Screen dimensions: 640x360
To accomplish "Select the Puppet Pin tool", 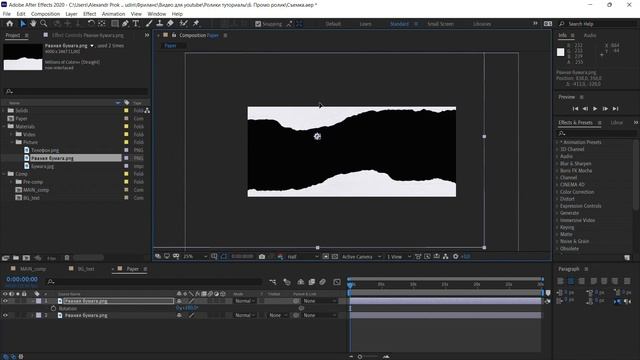I will tap(196, 24).
